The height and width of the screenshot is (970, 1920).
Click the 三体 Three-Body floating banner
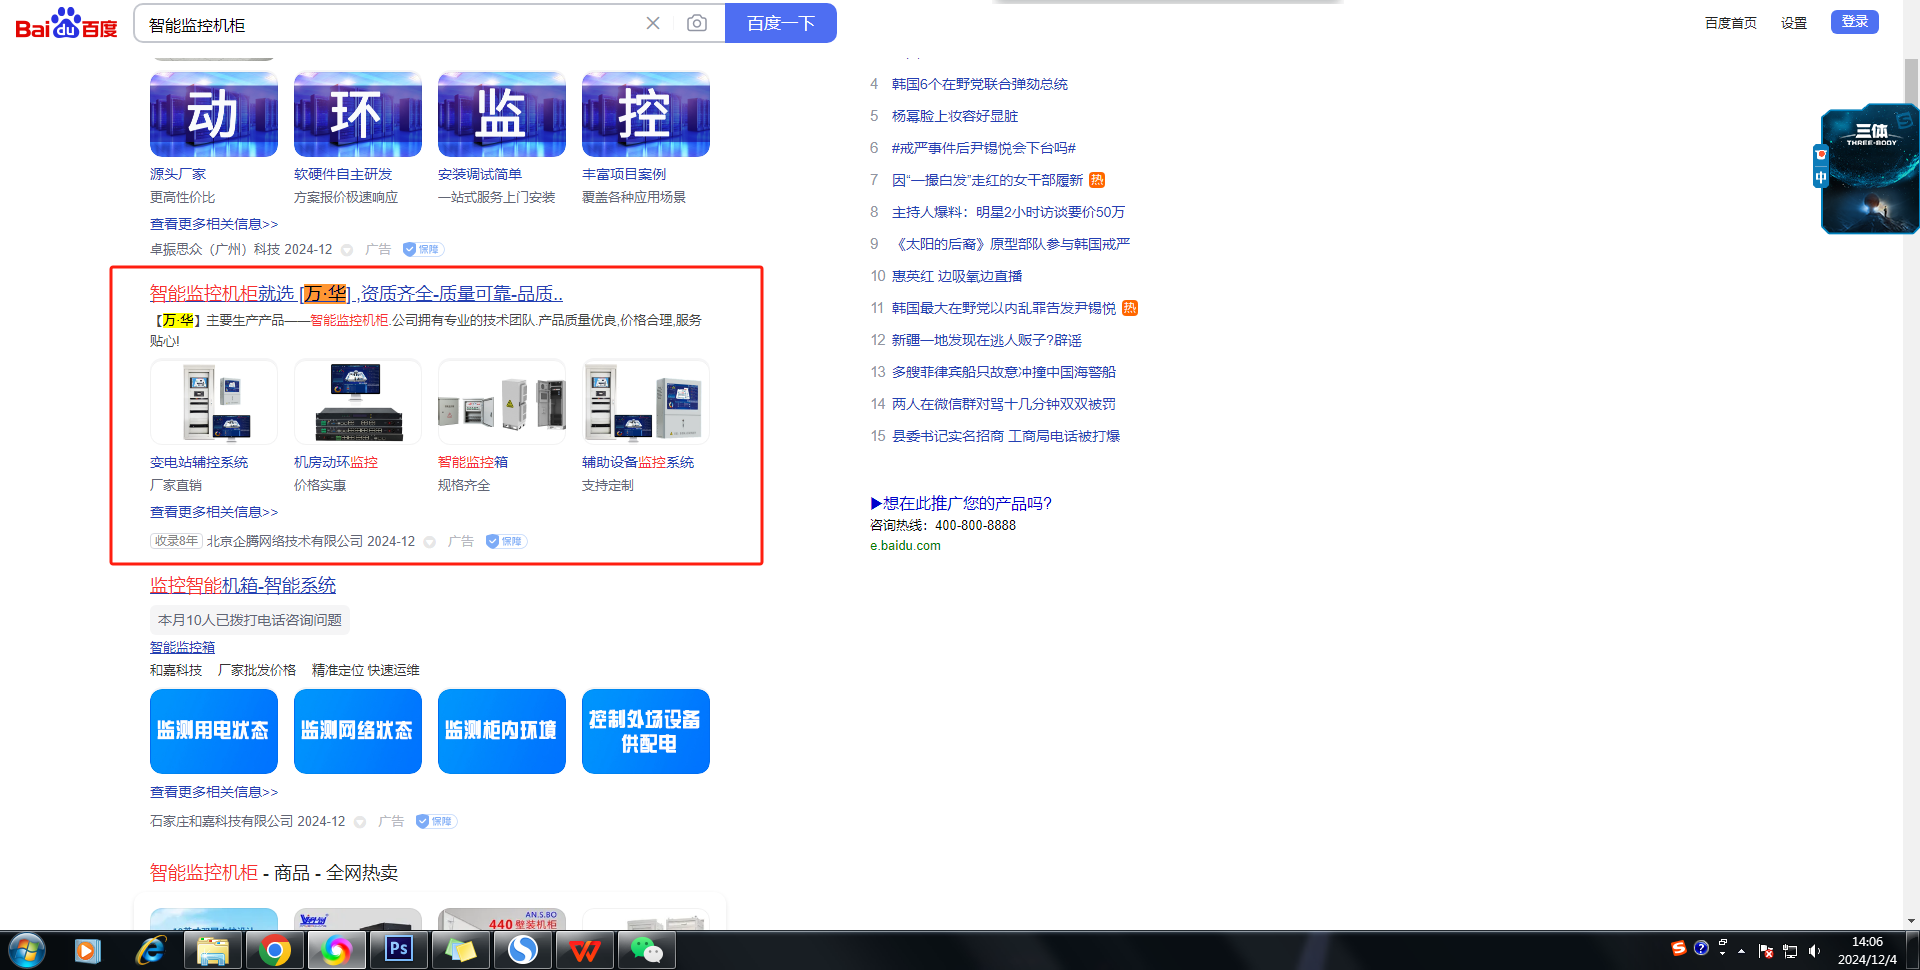(x=1869, y=169)
